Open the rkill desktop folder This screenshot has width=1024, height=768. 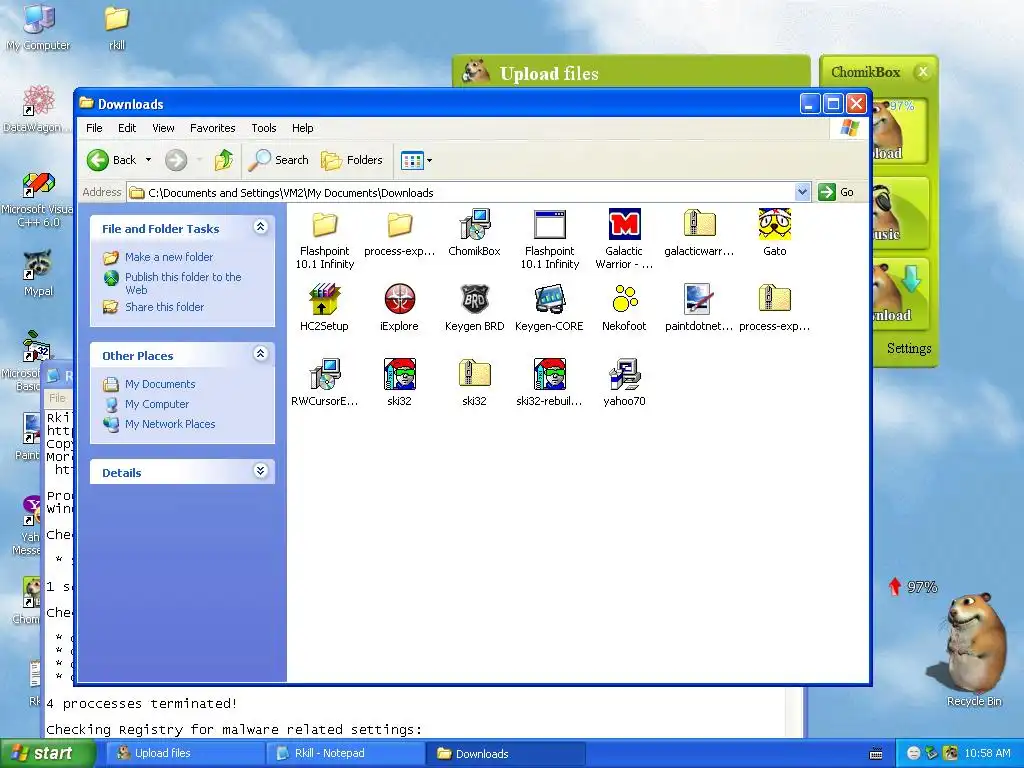pos(117,27)
